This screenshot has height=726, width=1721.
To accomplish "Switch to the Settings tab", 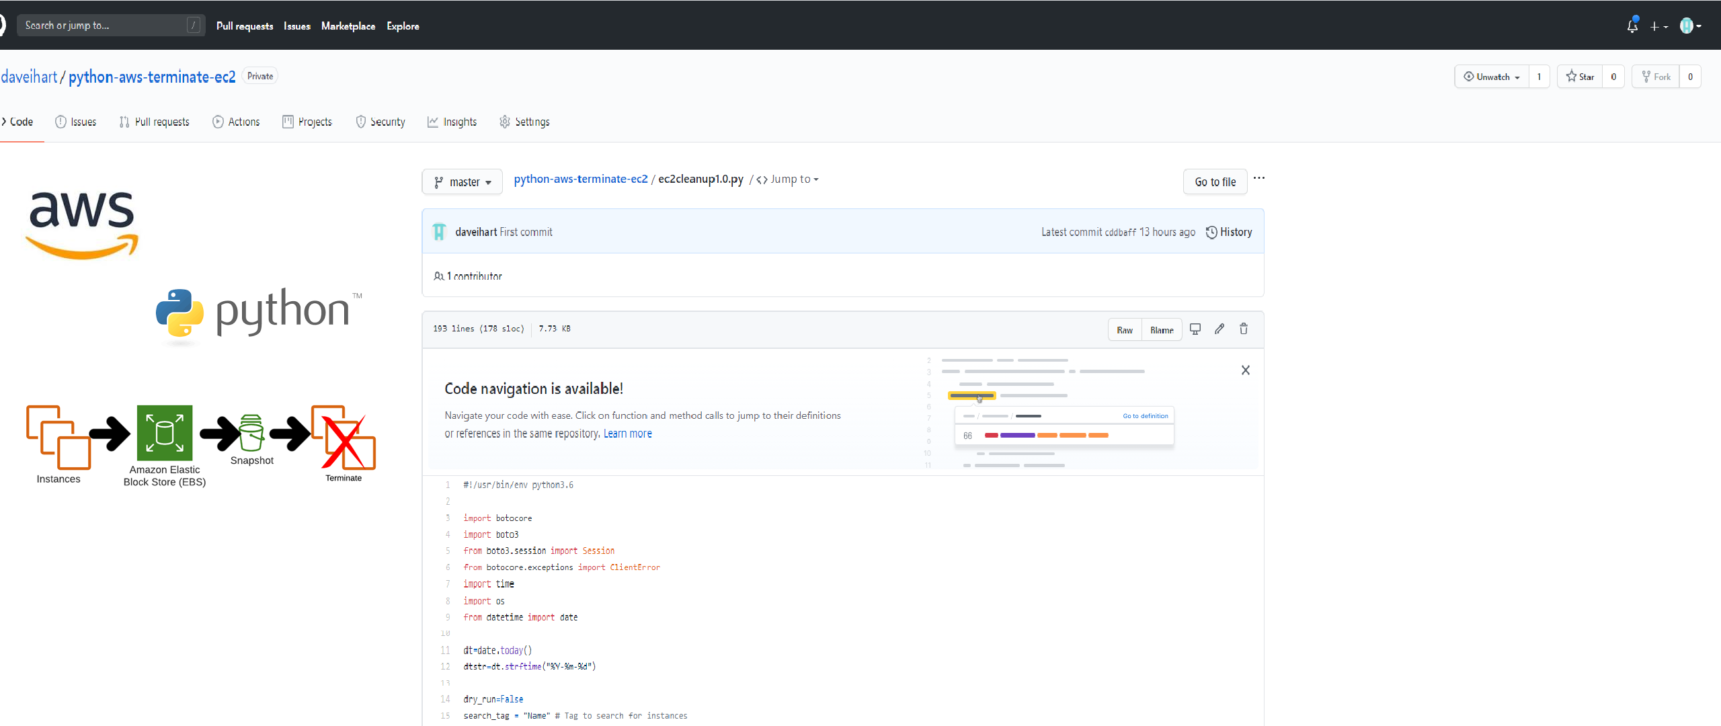I will tap(524, 122).
